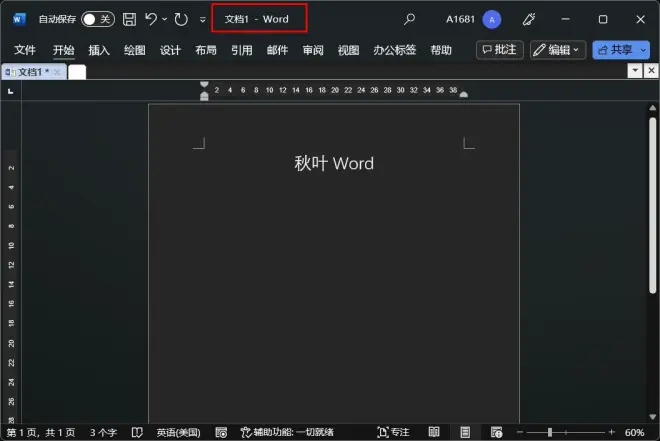Screen dimensions: 660x441
Task: Switch to Web Layout view icon
Action: point(496,432)
